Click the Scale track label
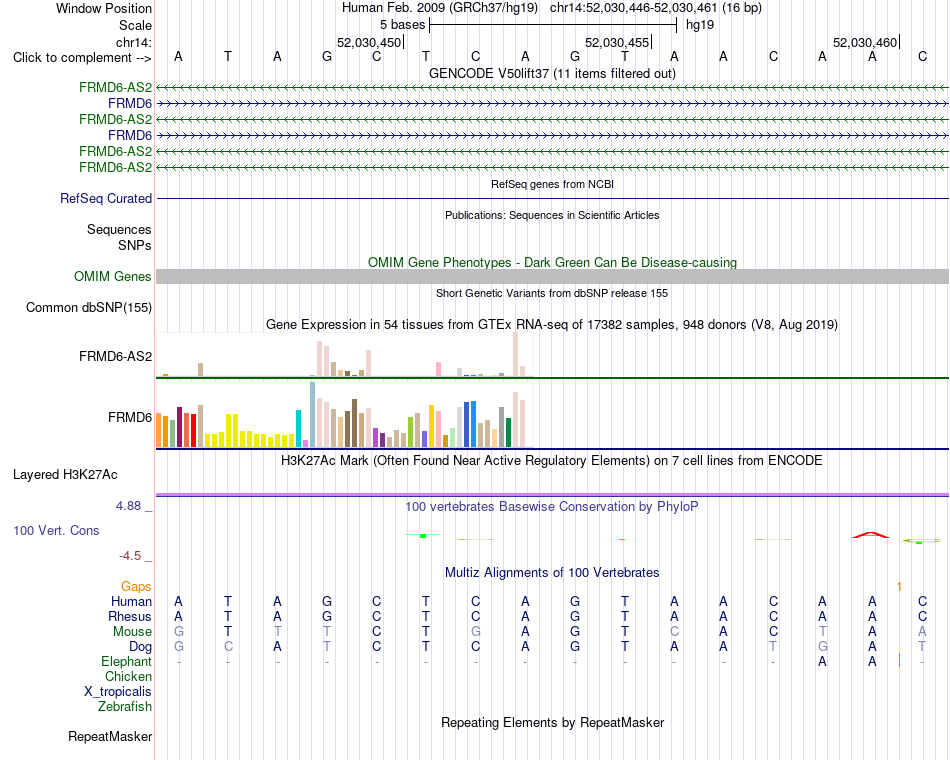 tap(135, 25)
